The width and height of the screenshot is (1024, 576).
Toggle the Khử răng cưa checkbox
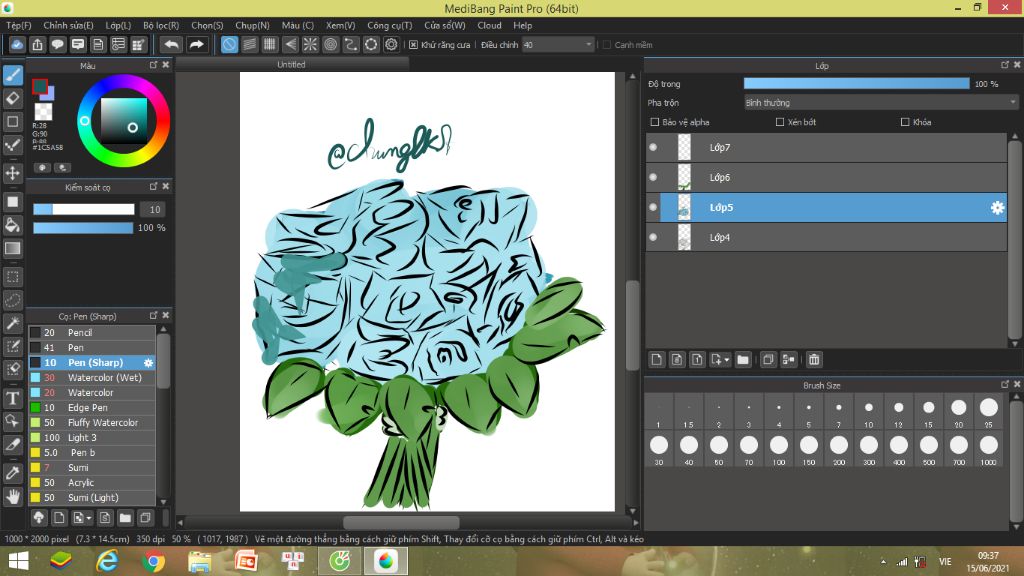[x=413, y=45]
